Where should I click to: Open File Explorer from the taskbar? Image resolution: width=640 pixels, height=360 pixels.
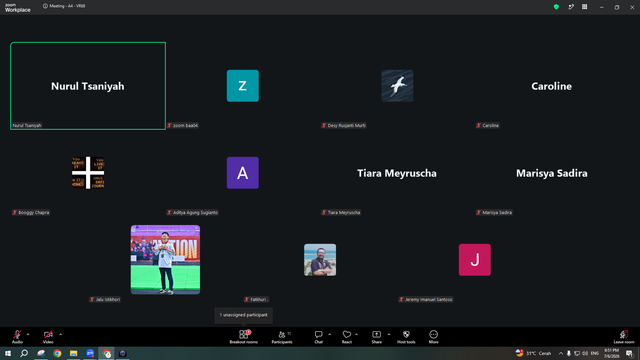[73, 353]
